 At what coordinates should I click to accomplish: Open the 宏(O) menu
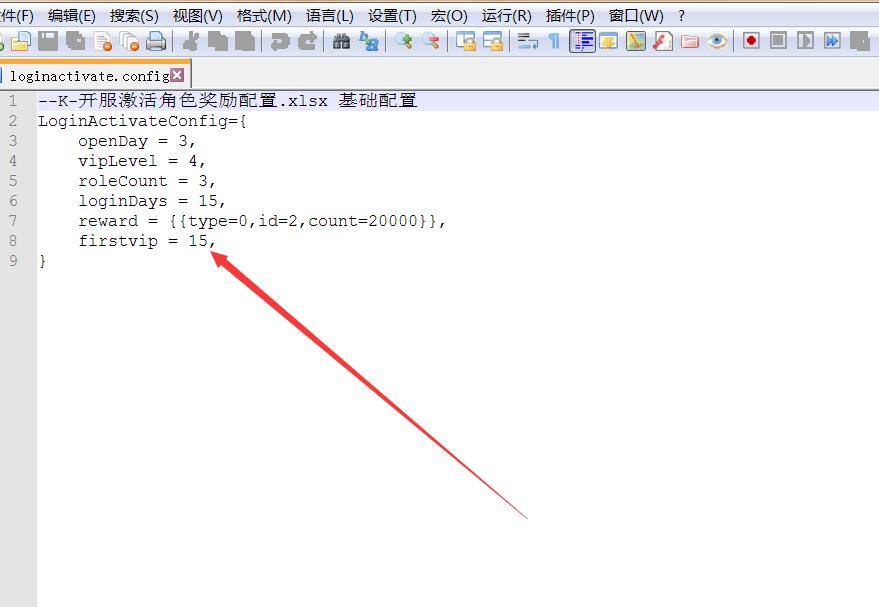[x=449, y=16]
